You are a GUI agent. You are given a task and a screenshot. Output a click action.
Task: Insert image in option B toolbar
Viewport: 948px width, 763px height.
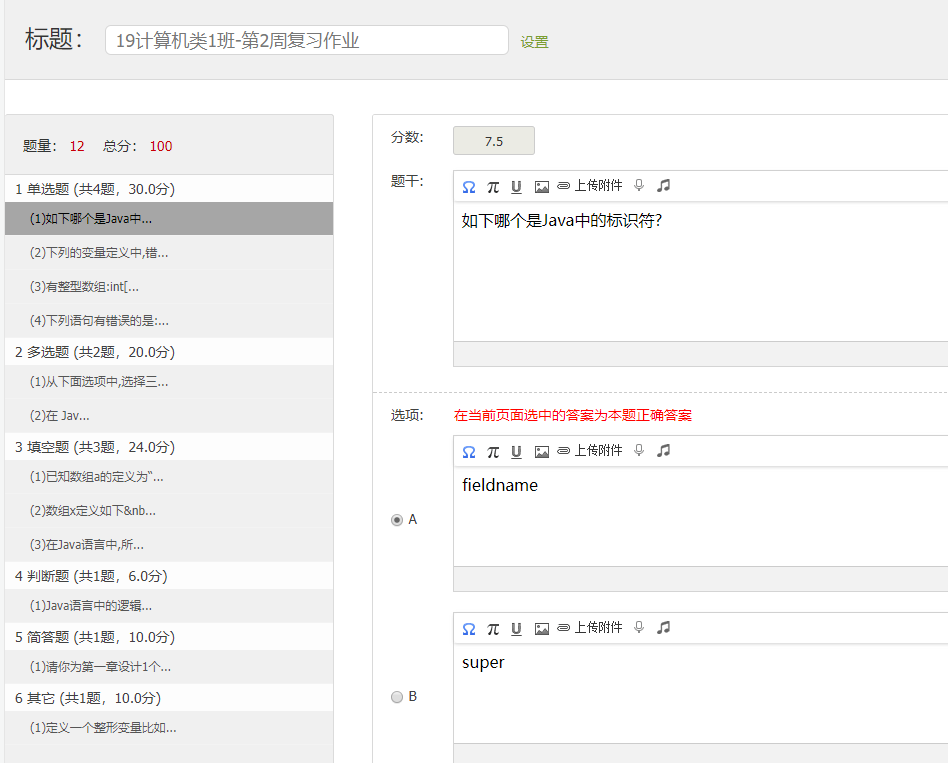(x=542, y=629)
